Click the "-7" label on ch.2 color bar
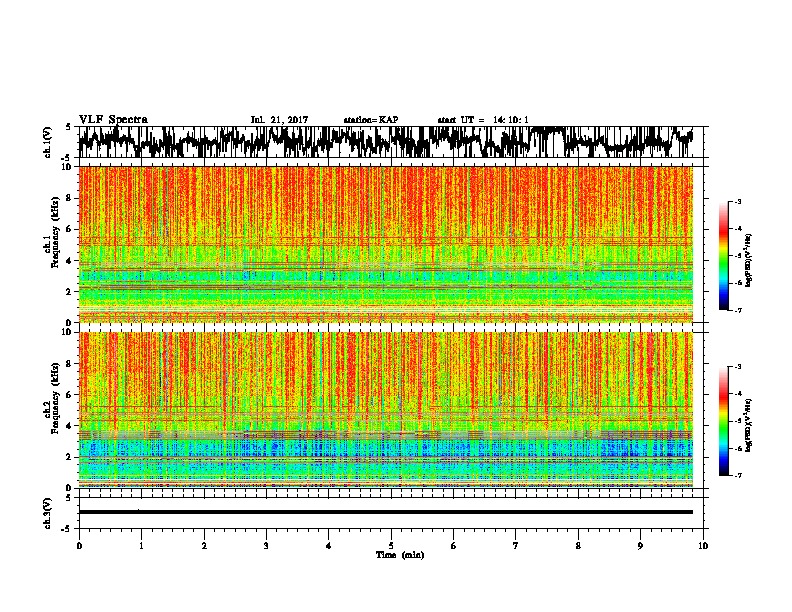Screen dimensions: 792x612 point(738,475)
